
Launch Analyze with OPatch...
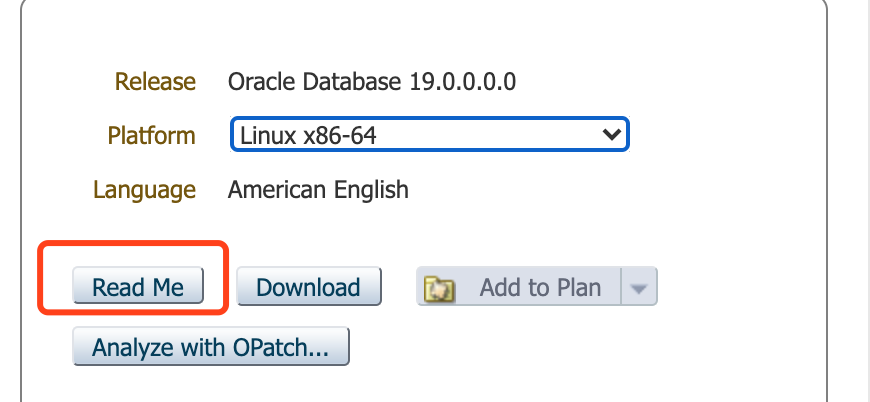[210, 348]
